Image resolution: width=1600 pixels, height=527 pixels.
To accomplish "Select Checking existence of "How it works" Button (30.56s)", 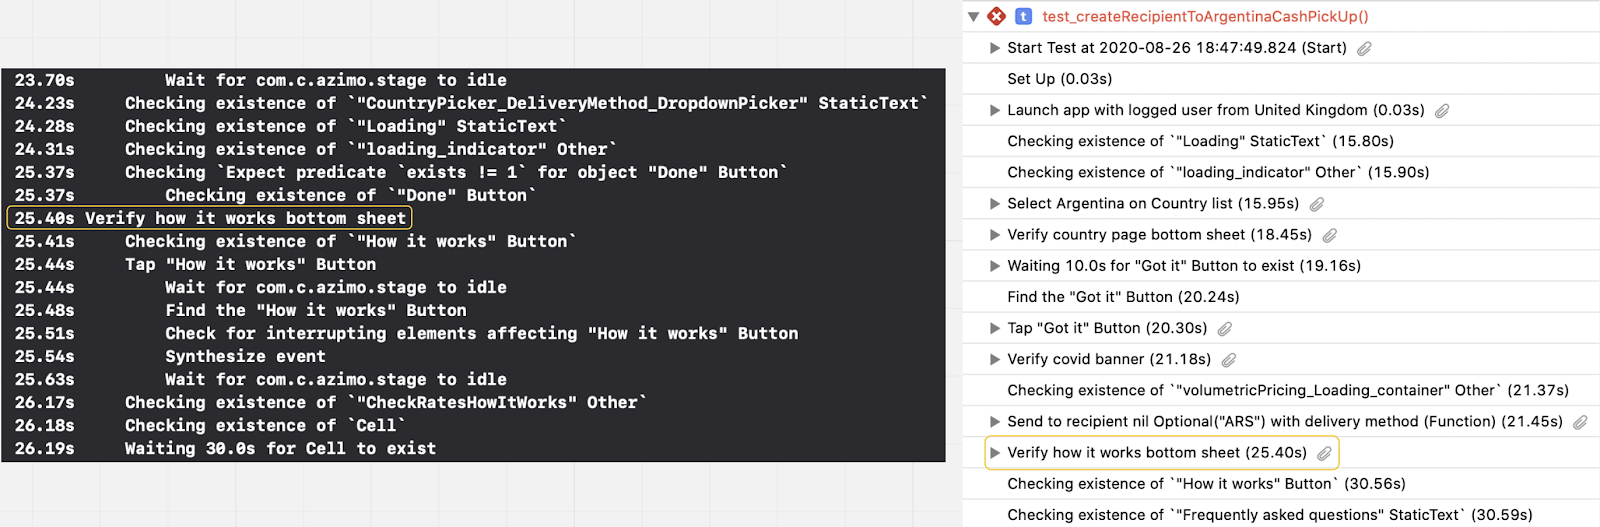I will pos(1206,484).
